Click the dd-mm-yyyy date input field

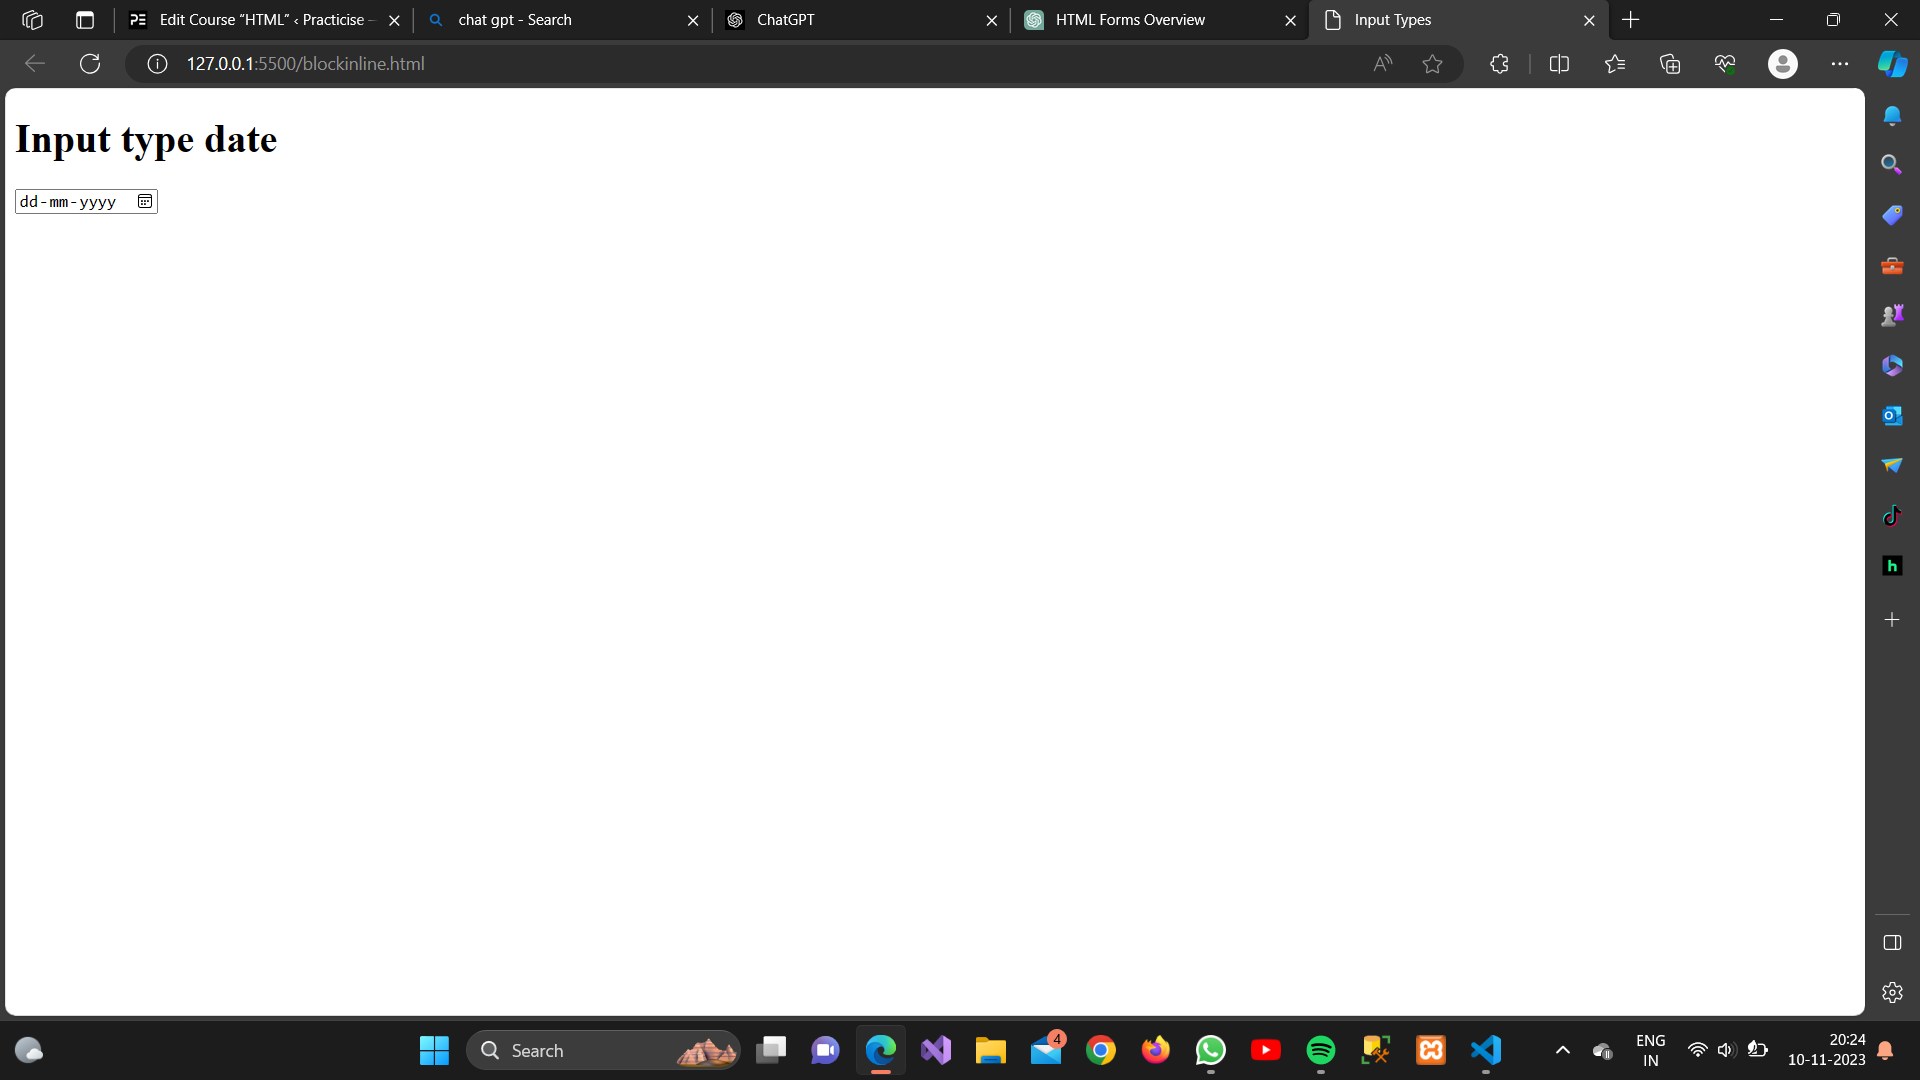click(86, 201)
